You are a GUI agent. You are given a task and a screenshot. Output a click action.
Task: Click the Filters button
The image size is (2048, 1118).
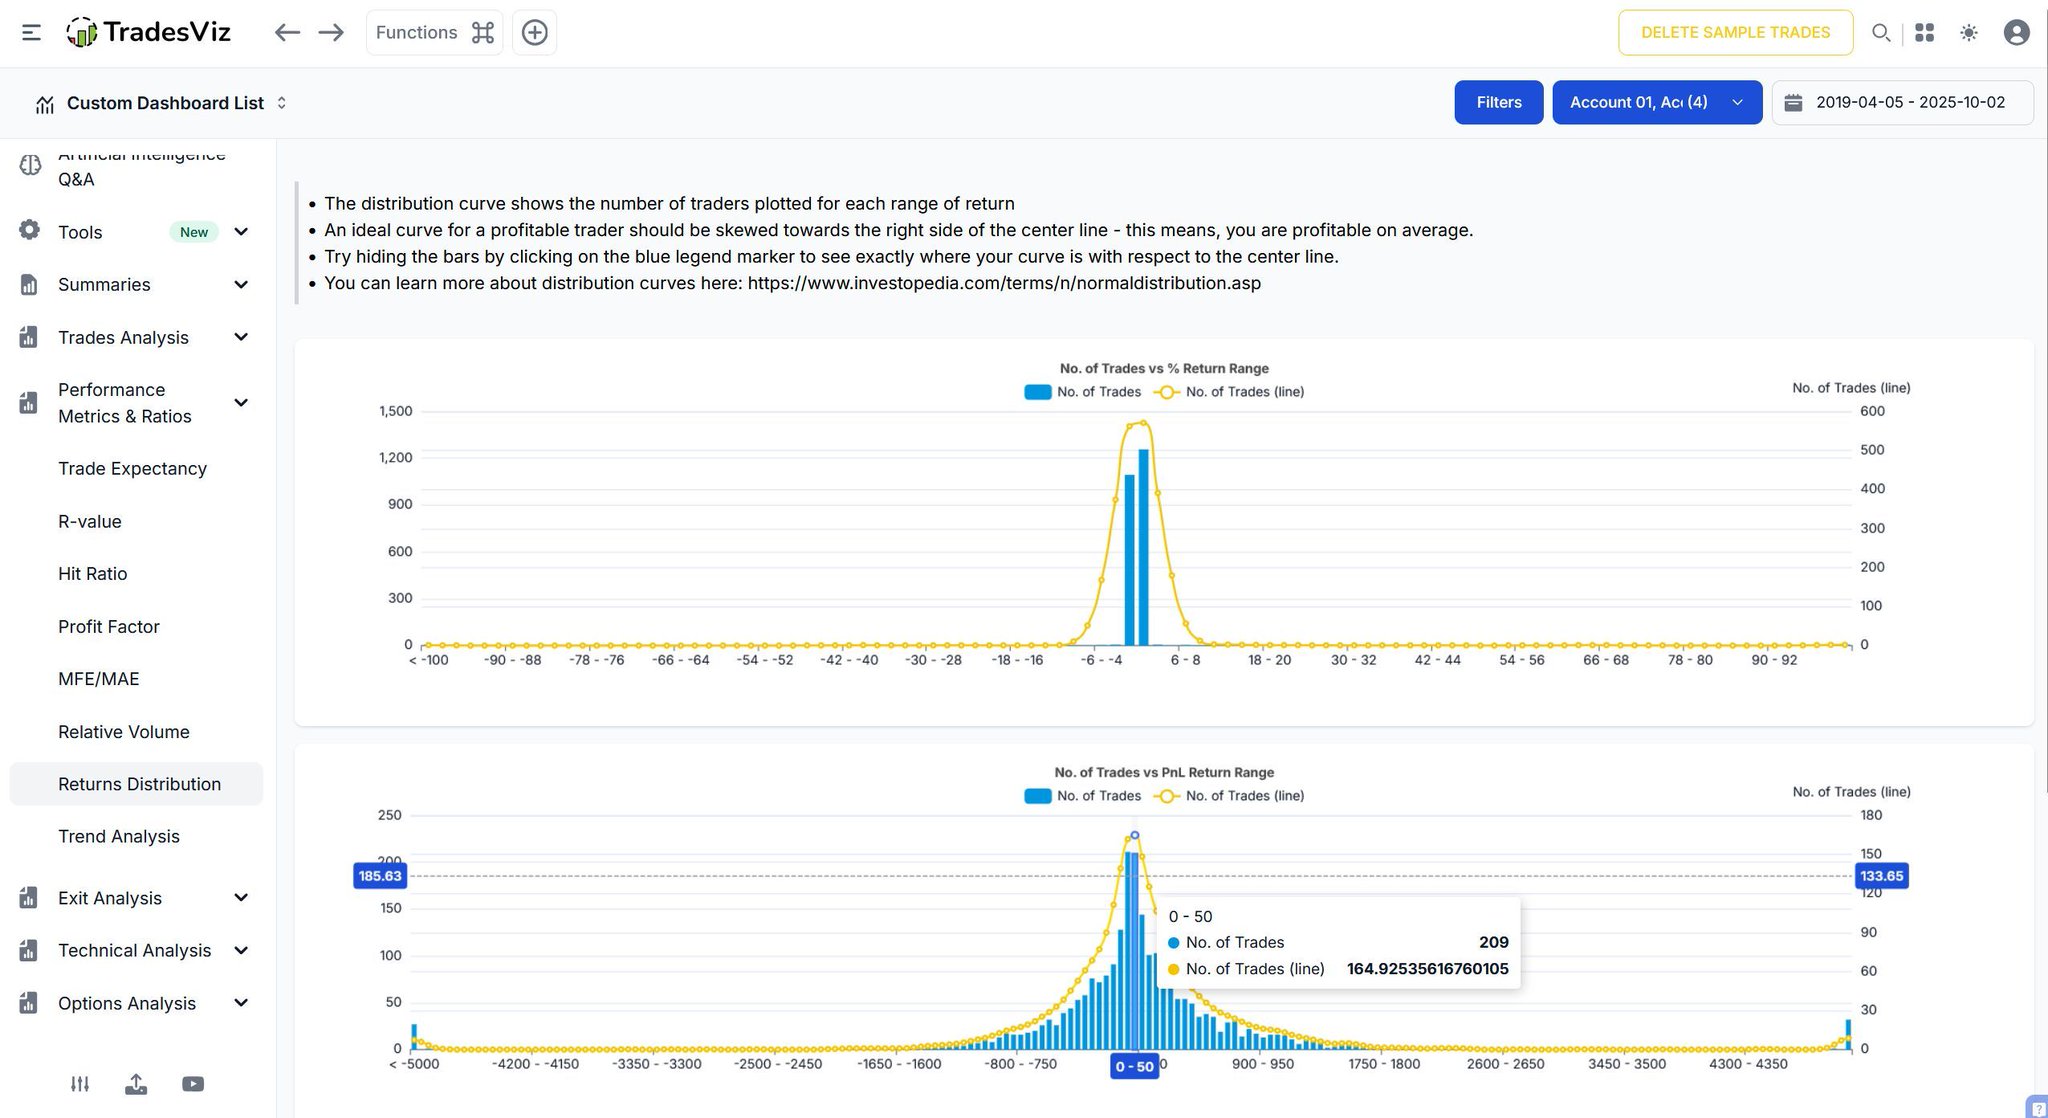pyautogui.click(x=1498, y=102)
